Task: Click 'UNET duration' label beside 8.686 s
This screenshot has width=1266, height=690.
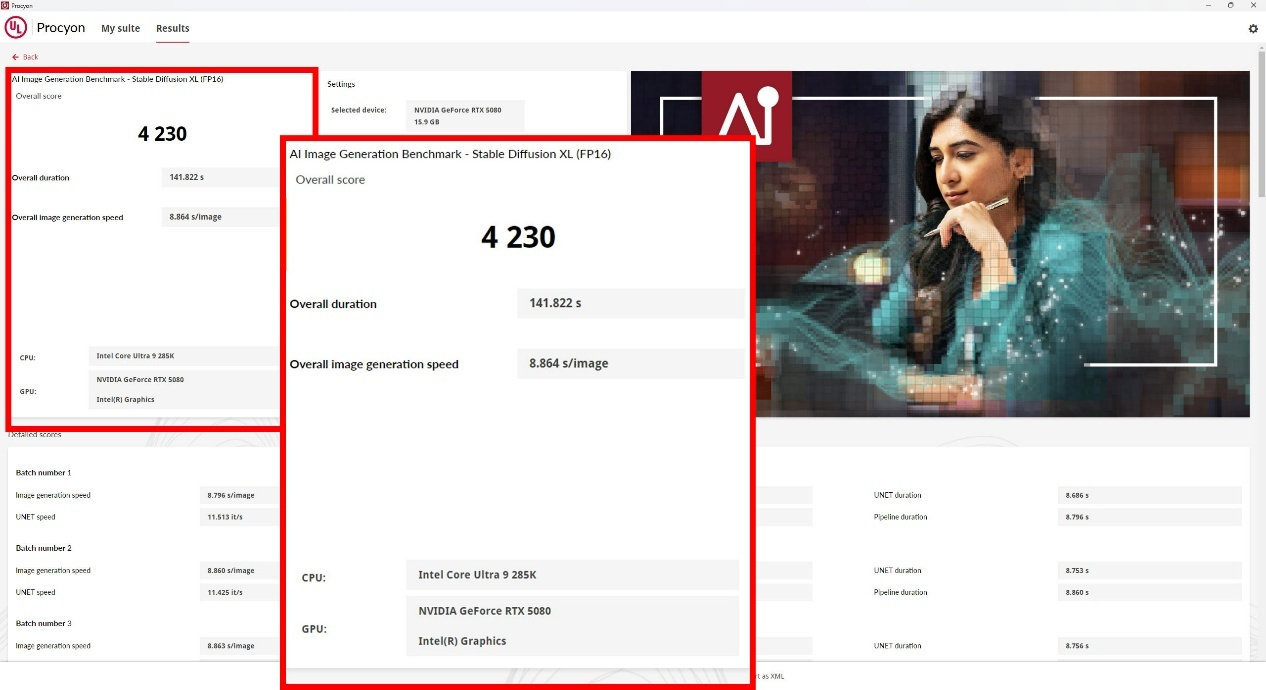Action: point(898,495)
